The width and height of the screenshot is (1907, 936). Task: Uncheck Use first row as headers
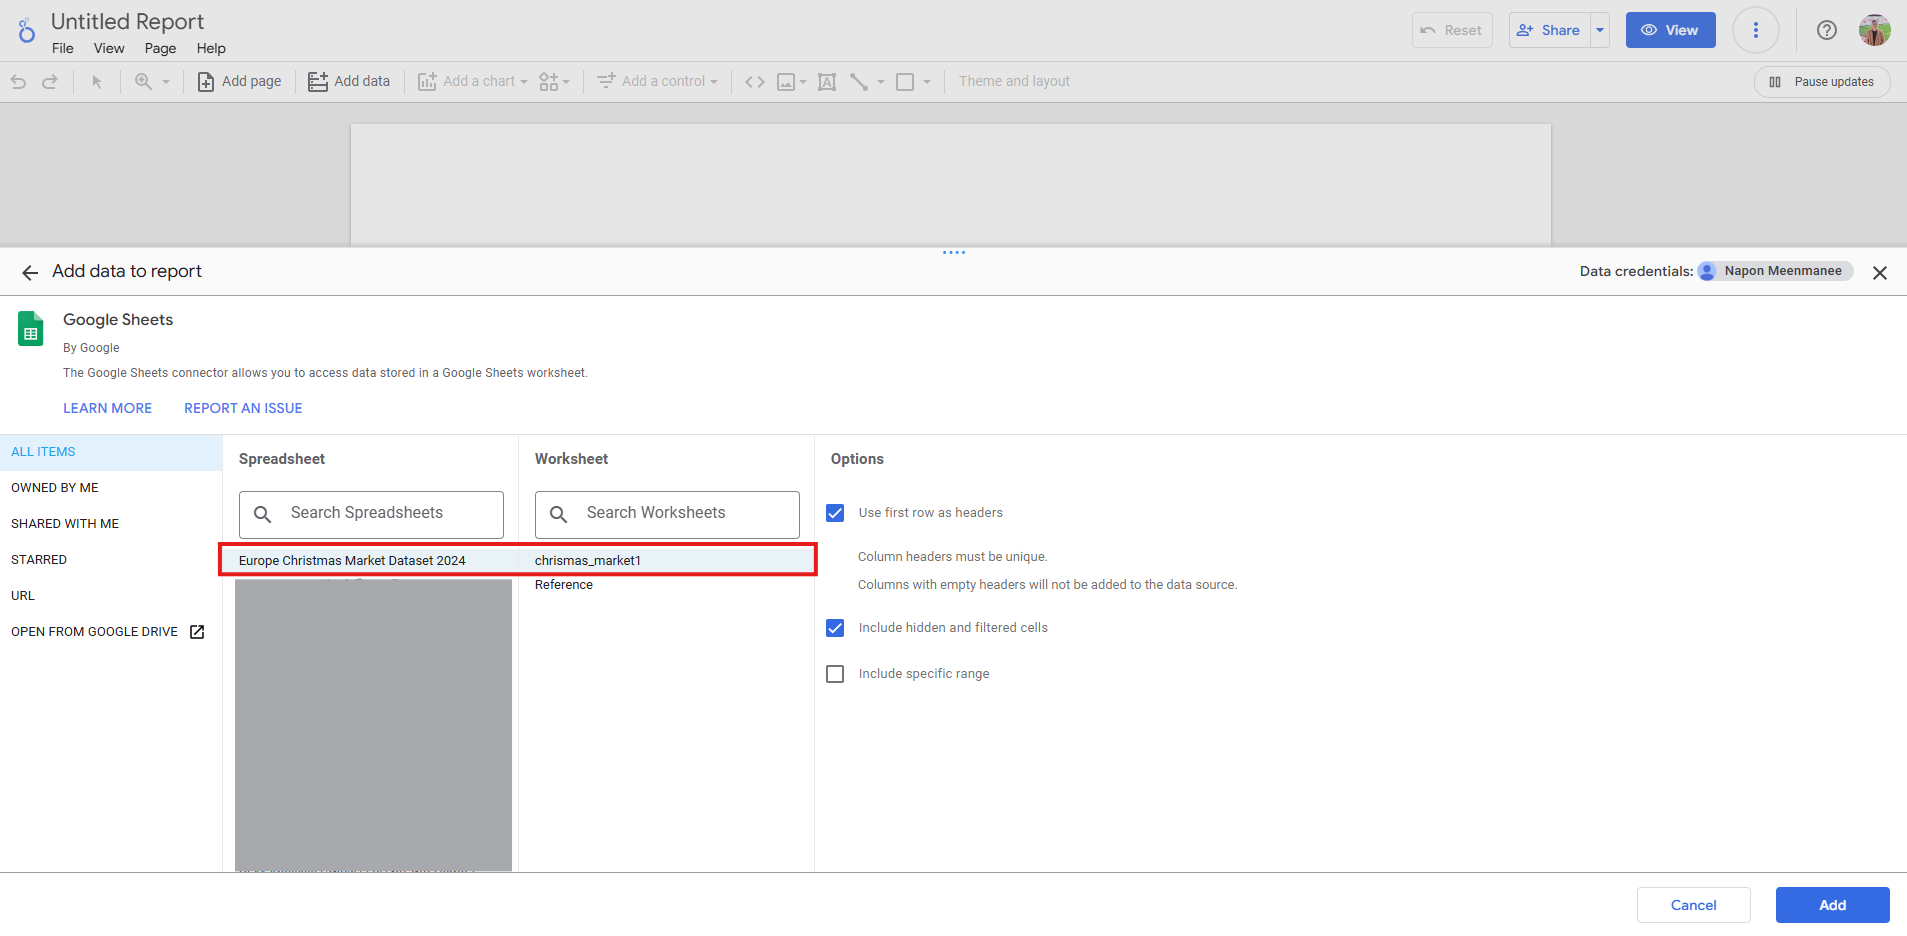coord(835,513)
